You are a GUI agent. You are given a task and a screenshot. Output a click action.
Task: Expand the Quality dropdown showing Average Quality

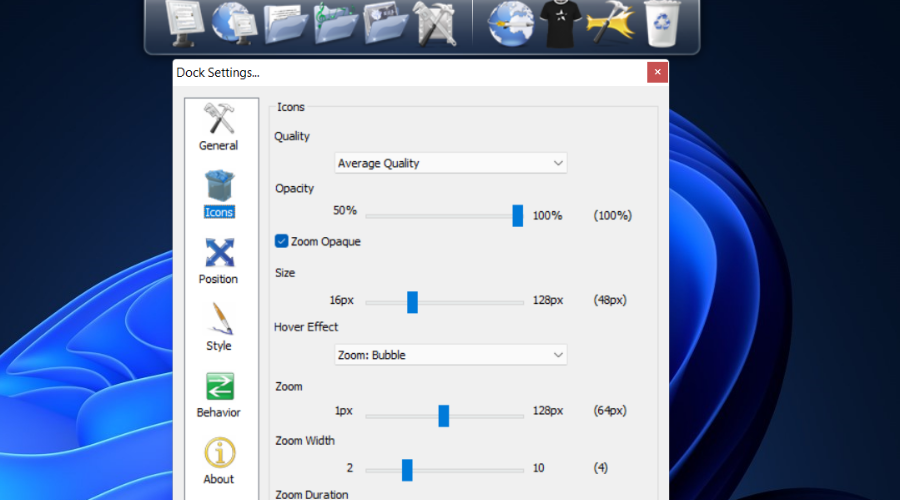pos(451,163)
